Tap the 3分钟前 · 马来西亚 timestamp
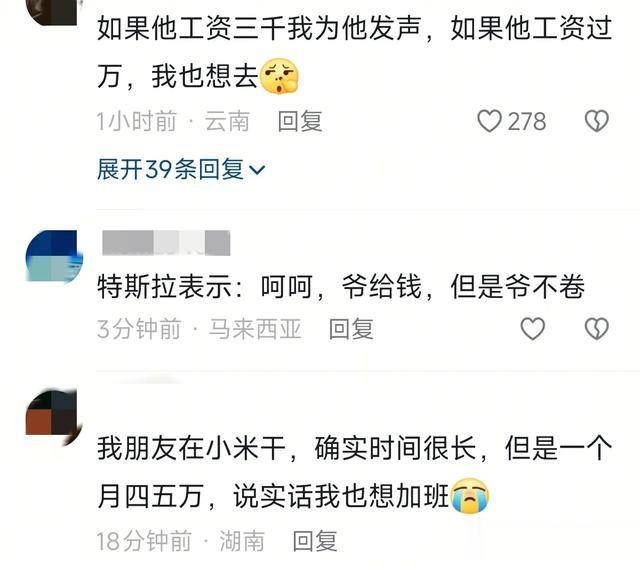Screen dimensions: 640x566 pyautogui.click(x=199, y=329)
